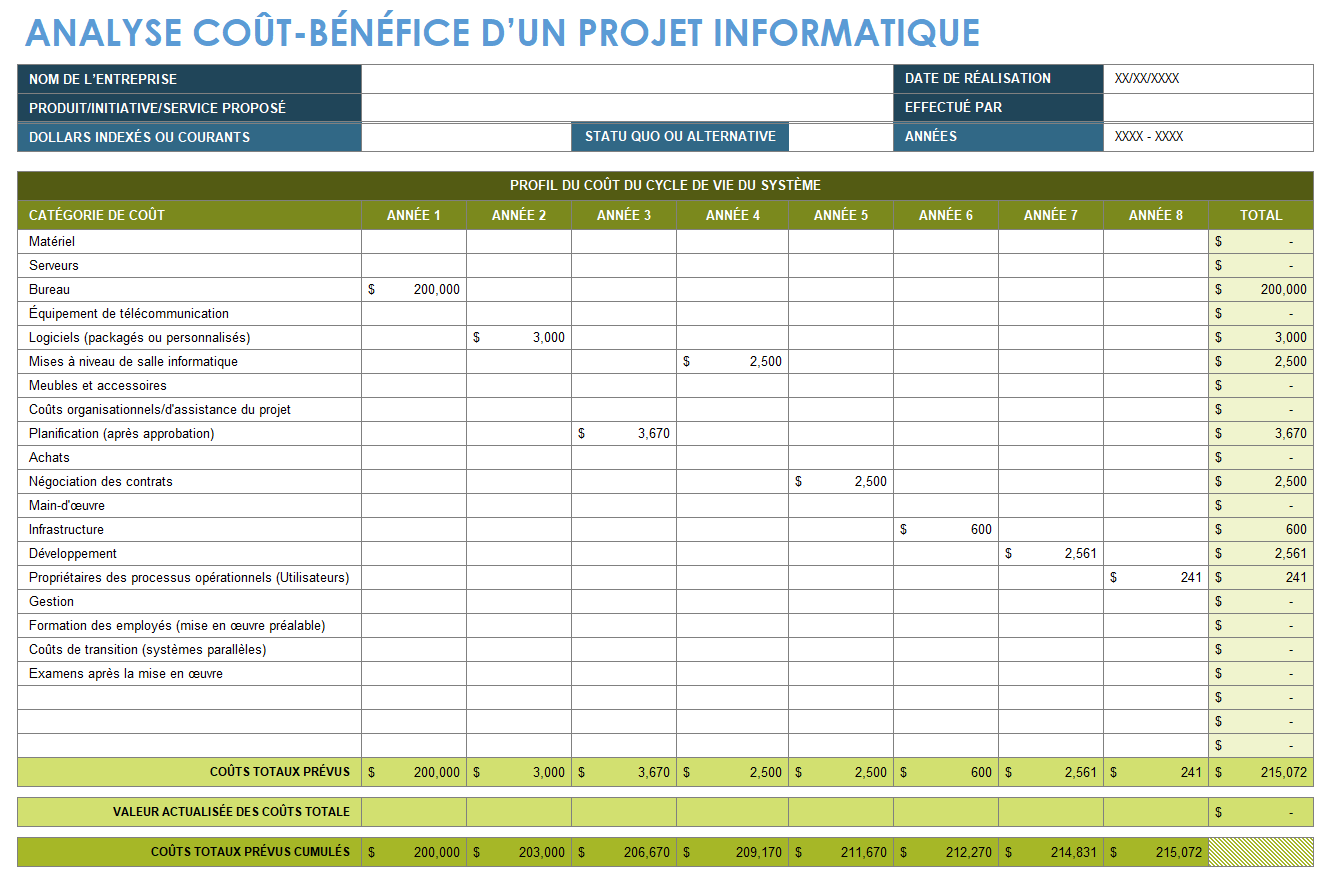Click Négociation des contrats Année 5 value 2,500

(841, 482)
